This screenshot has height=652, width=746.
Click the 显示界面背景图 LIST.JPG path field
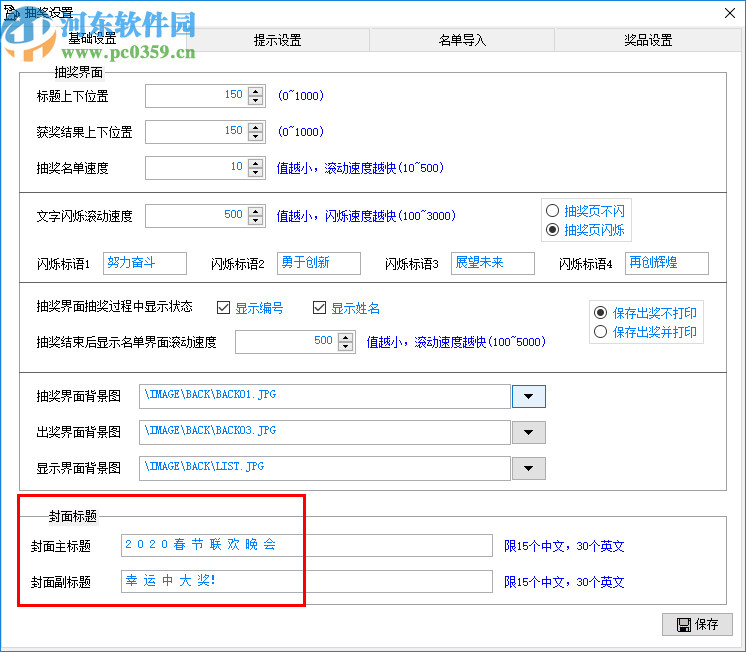[x=325, y=468]
